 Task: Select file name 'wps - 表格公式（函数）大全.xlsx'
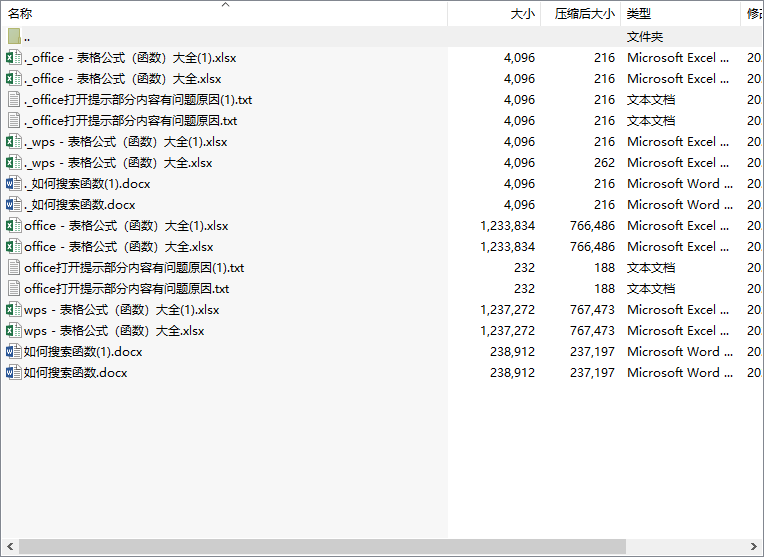coord(114,330)
